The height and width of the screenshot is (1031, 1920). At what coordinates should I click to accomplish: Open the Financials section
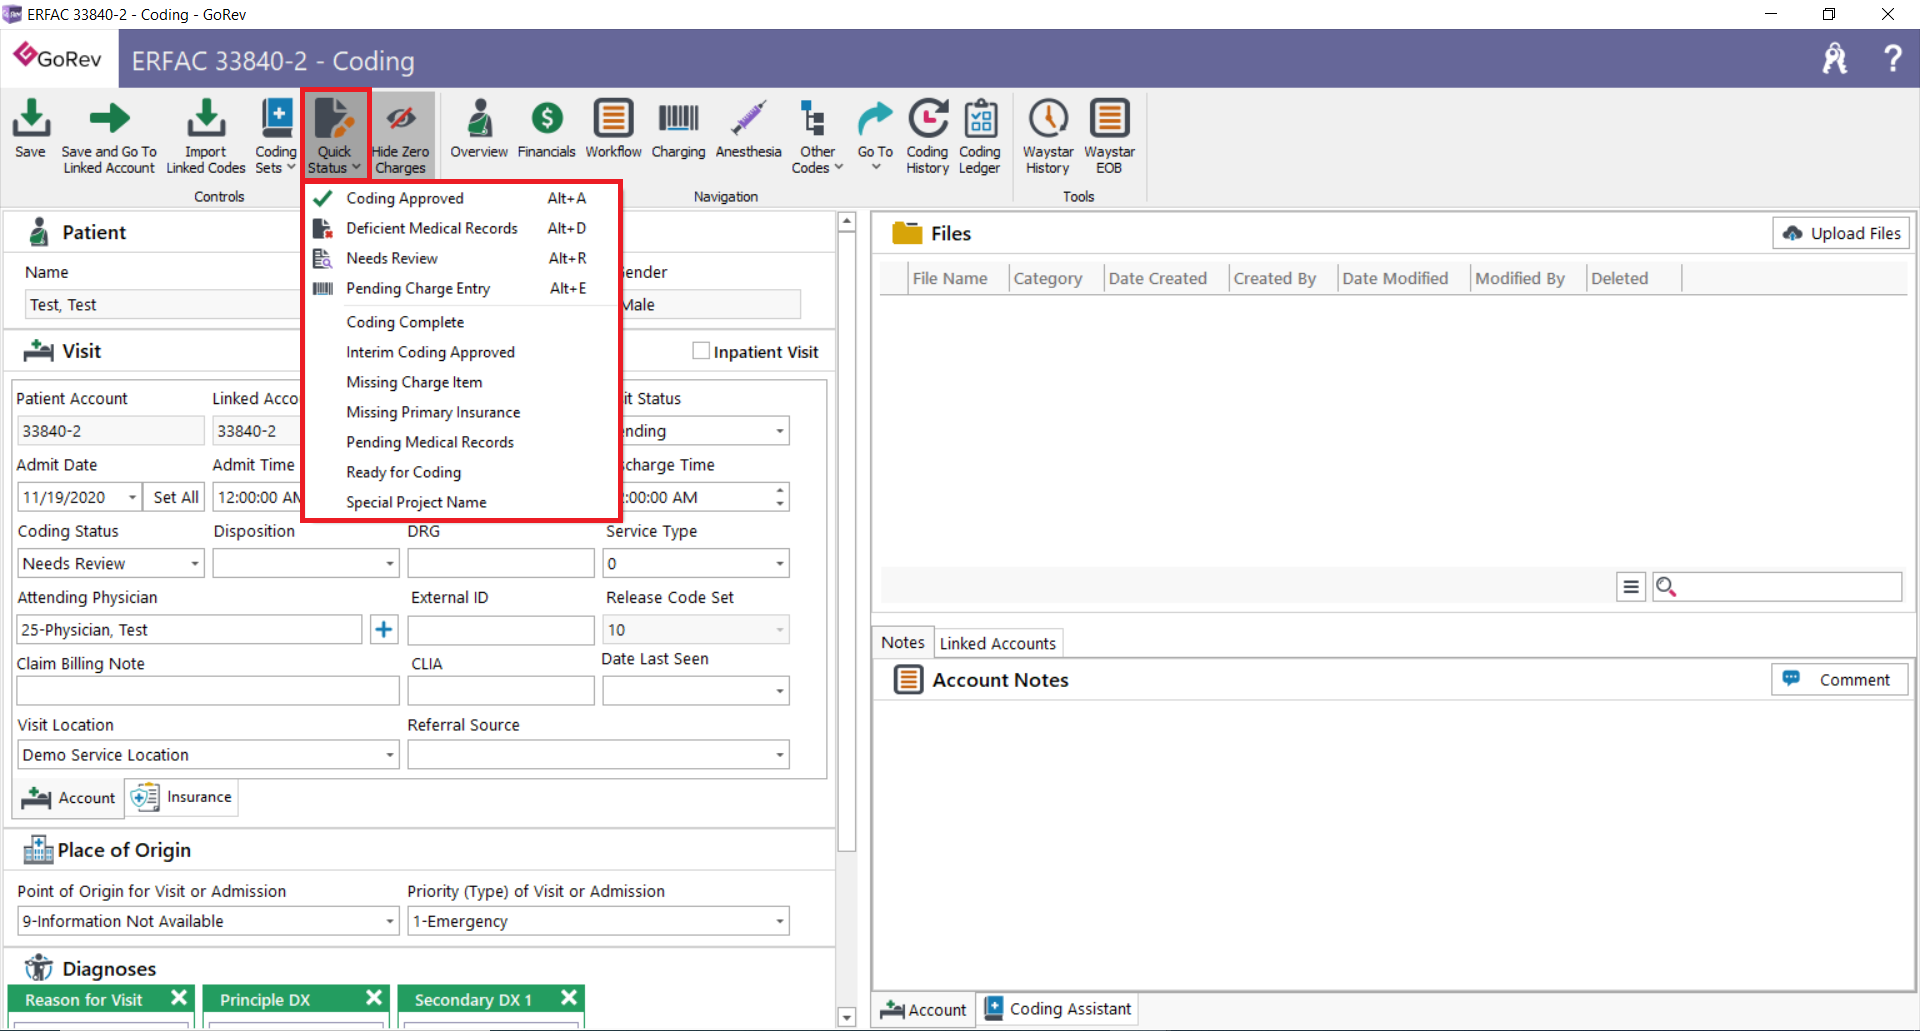click(x=546, y=129)
